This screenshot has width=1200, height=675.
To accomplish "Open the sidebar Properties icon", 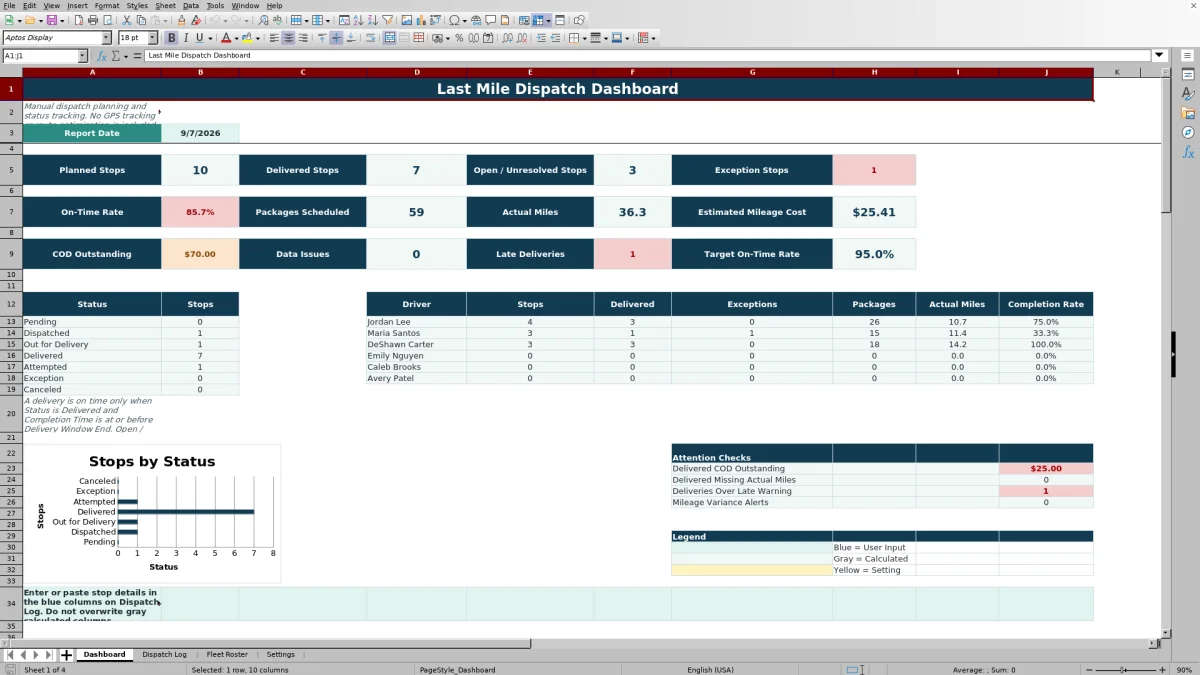I will 1188,74.
